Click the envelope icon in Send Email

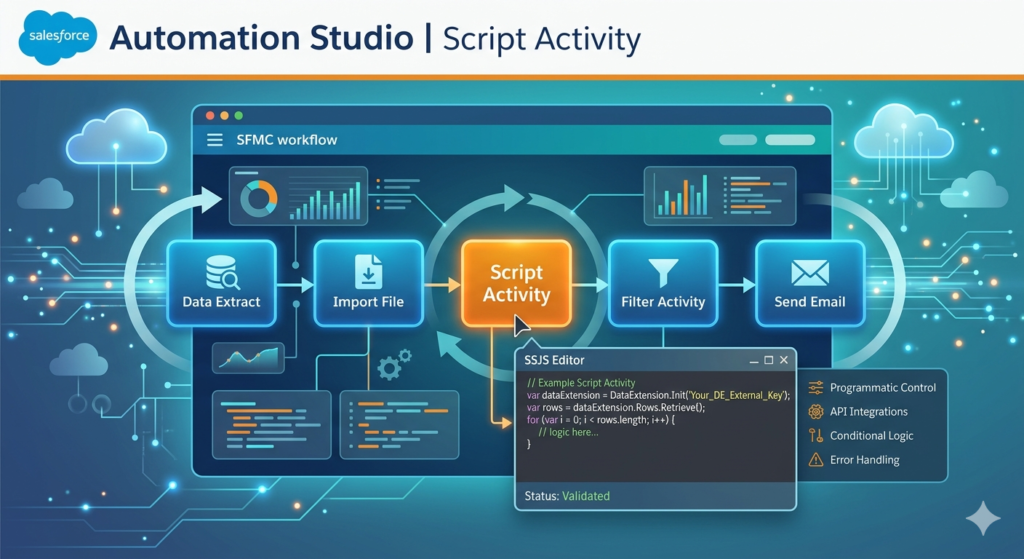[x=810, y=273]
